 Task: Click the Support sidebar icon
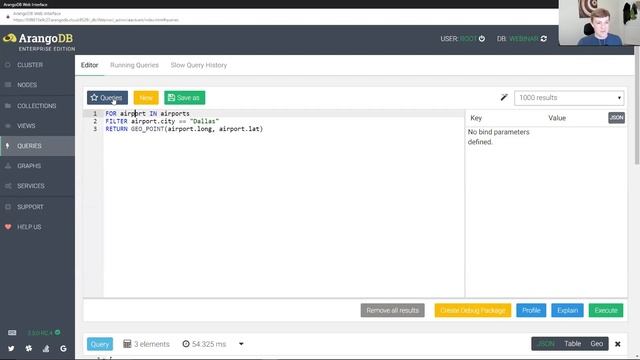[8, 207]
